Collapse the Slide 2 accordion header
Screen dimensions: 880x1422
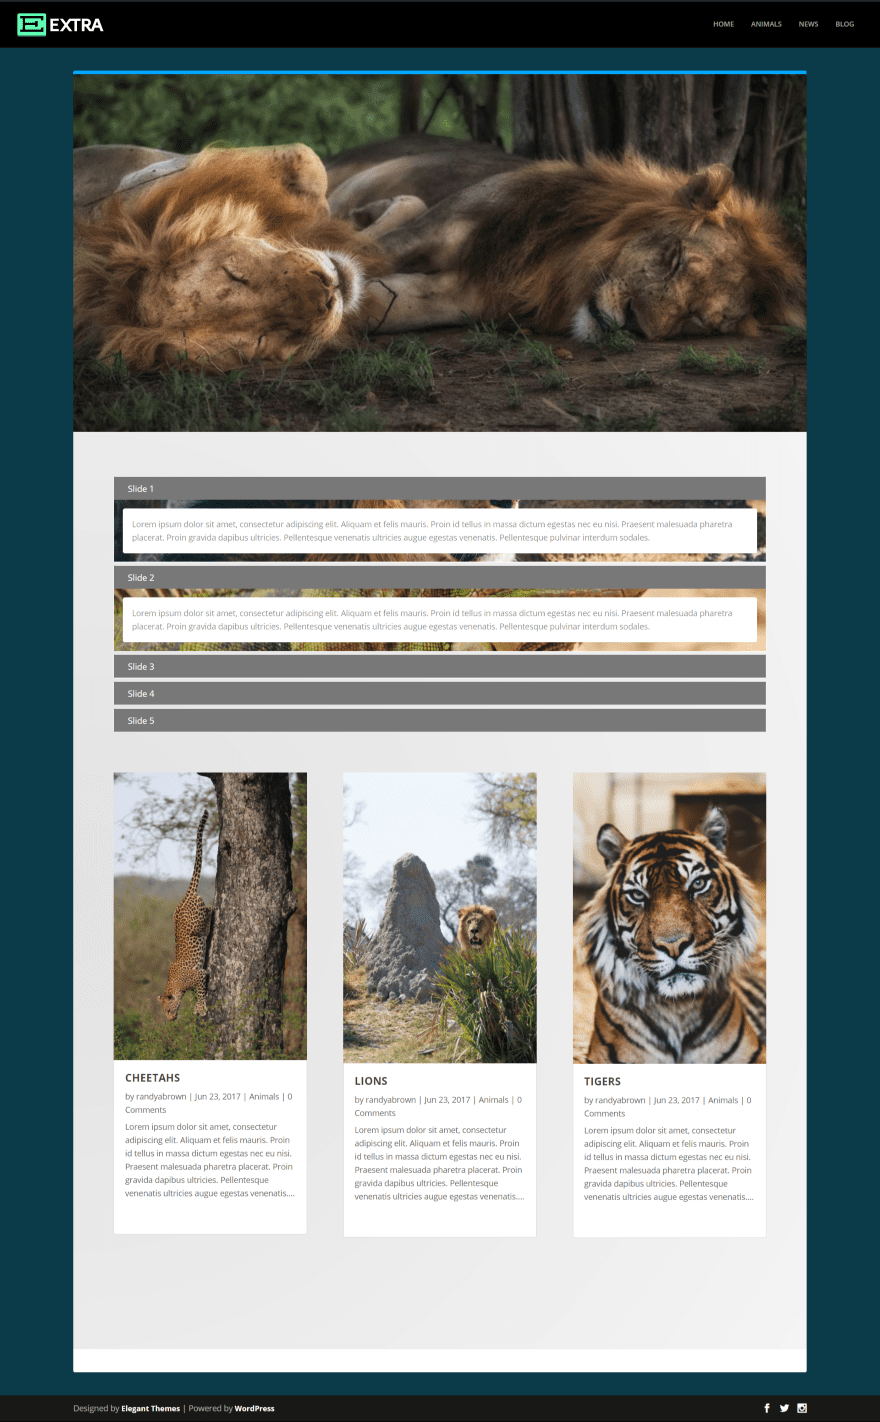coord(440,578)
